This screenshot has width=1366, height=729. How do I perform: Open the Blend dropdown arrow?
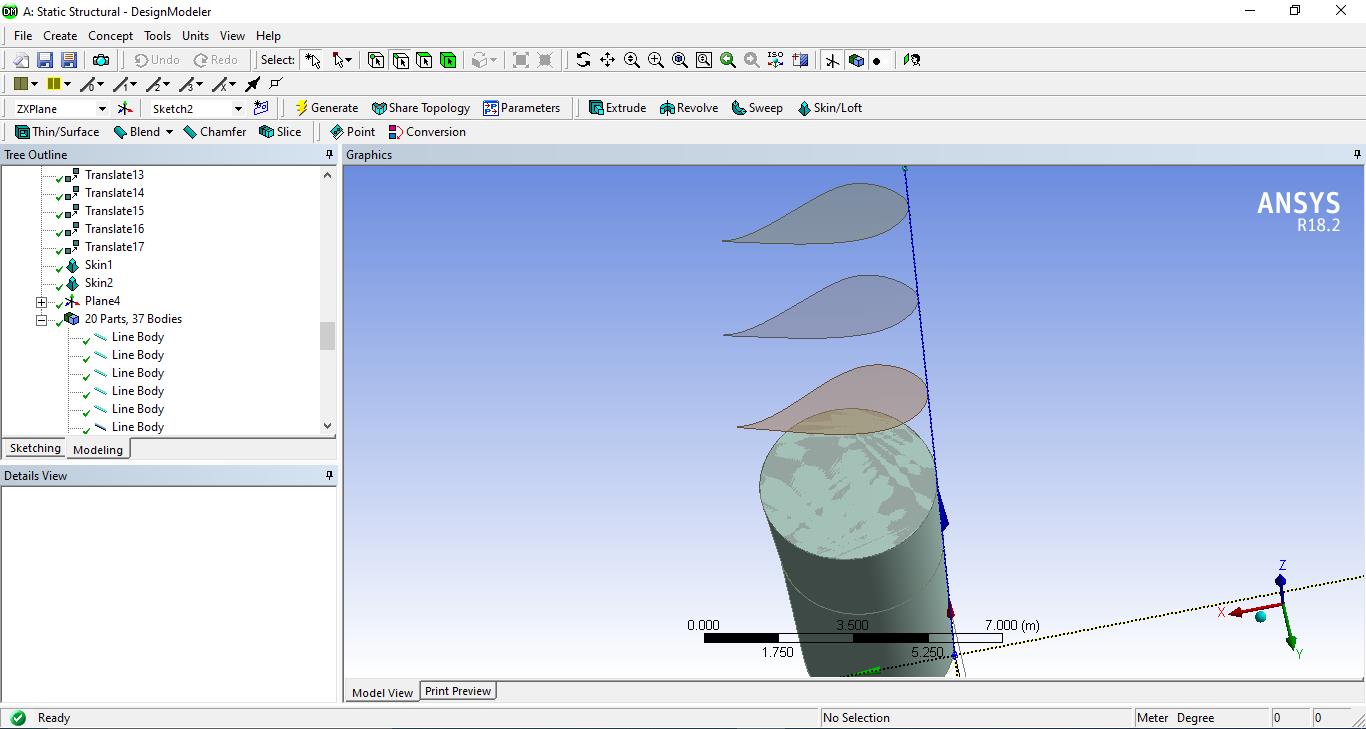coord(168,131)
